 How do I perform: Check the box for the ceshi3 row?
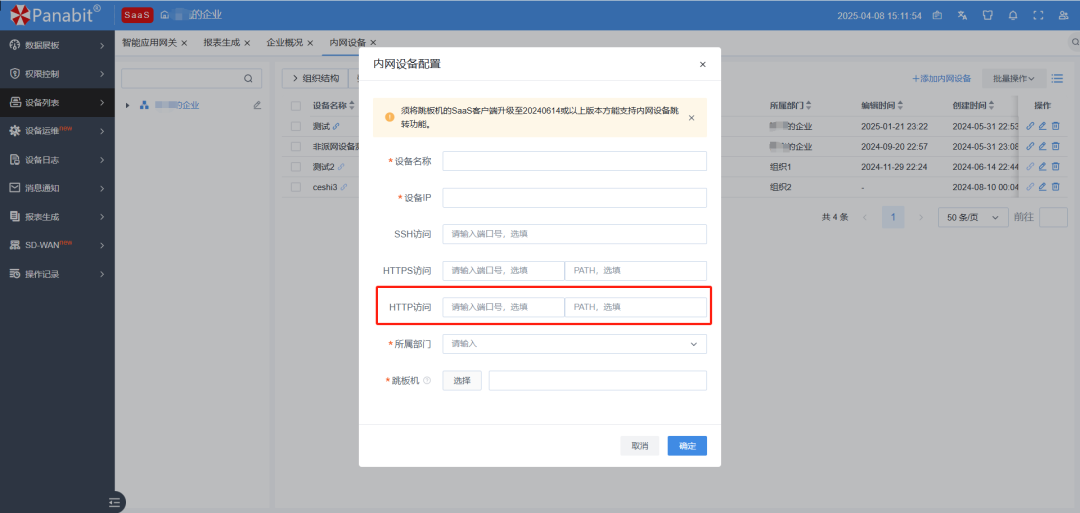click(x=295, y=187)
